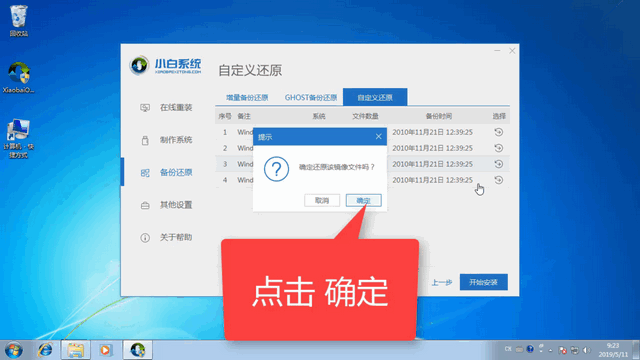
Task: Click the CH language indicator
Action: (508, 349)
